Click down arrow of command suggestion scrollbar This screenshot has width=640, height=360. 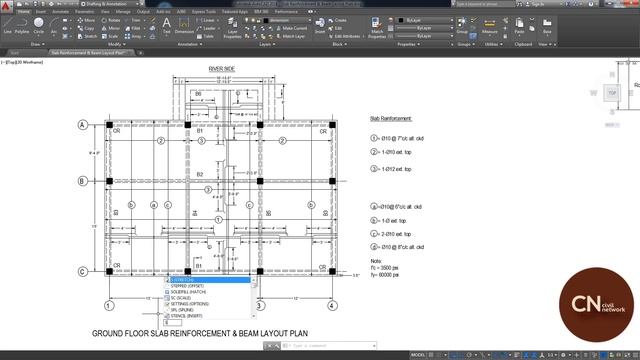254,316
